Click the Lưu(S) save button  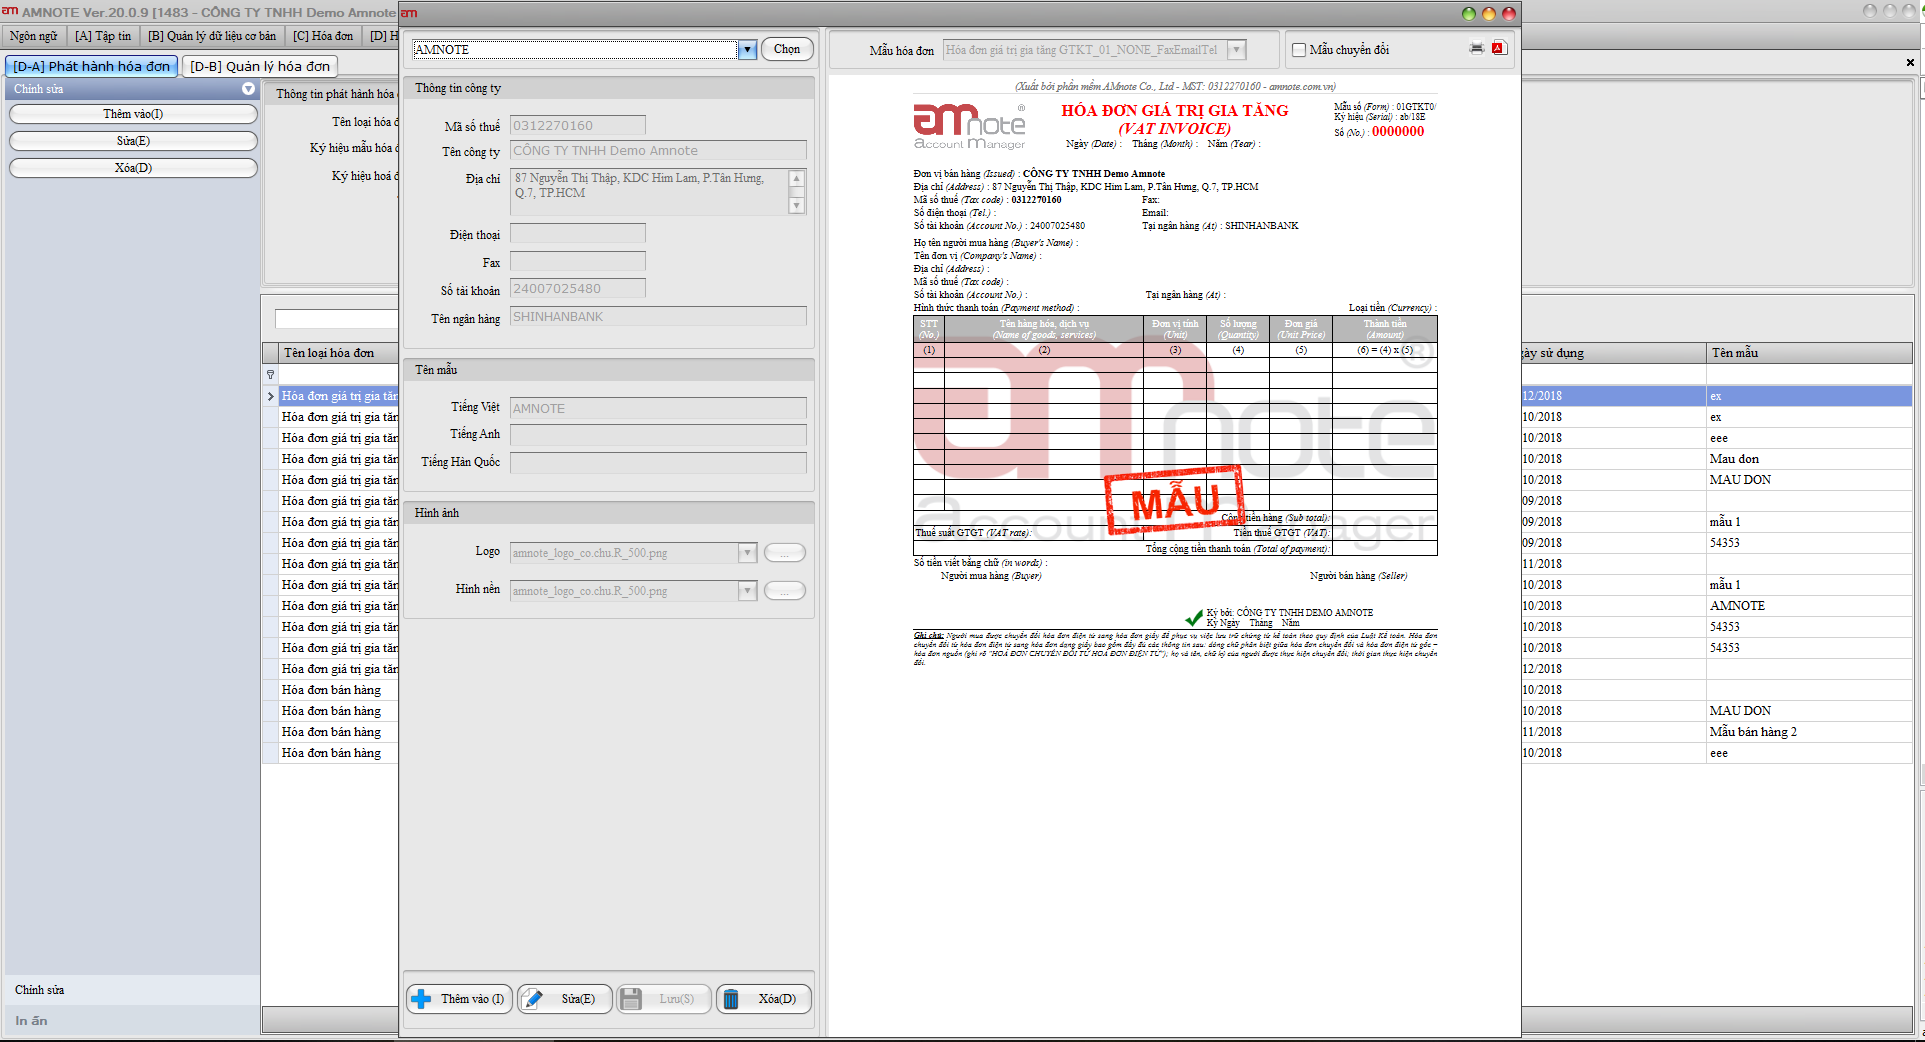click(x=663, y=999)
